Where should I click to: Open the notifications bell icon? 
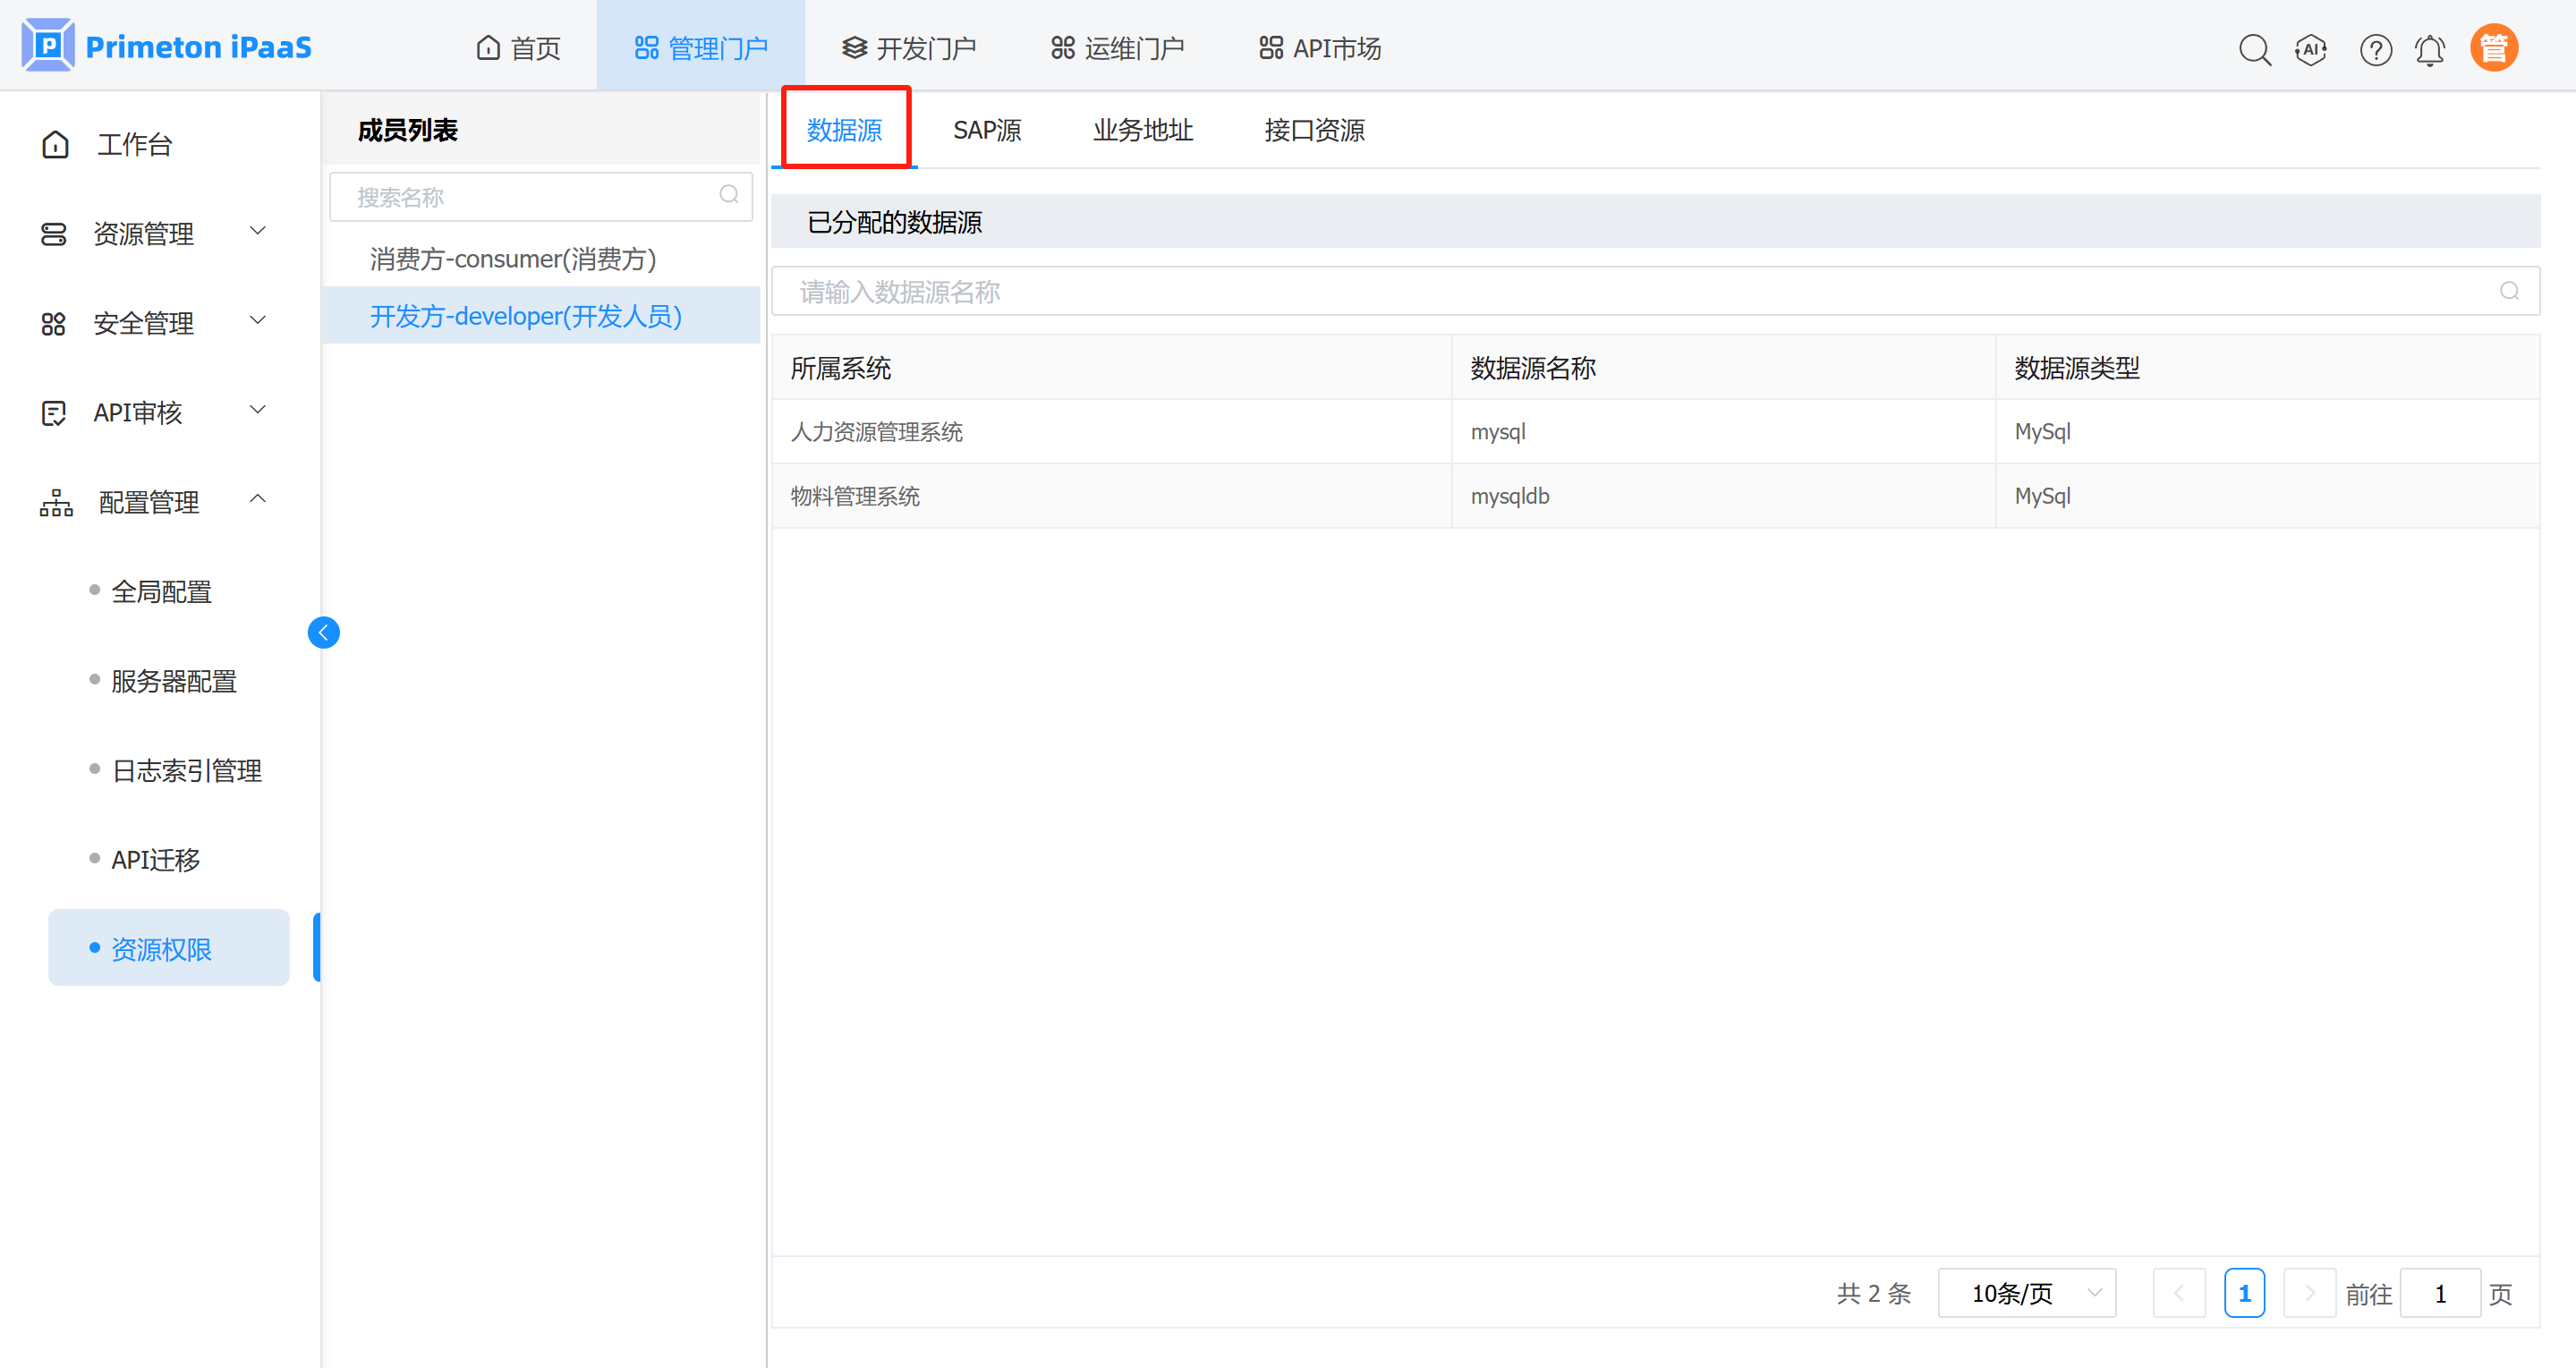(2429, 49)
